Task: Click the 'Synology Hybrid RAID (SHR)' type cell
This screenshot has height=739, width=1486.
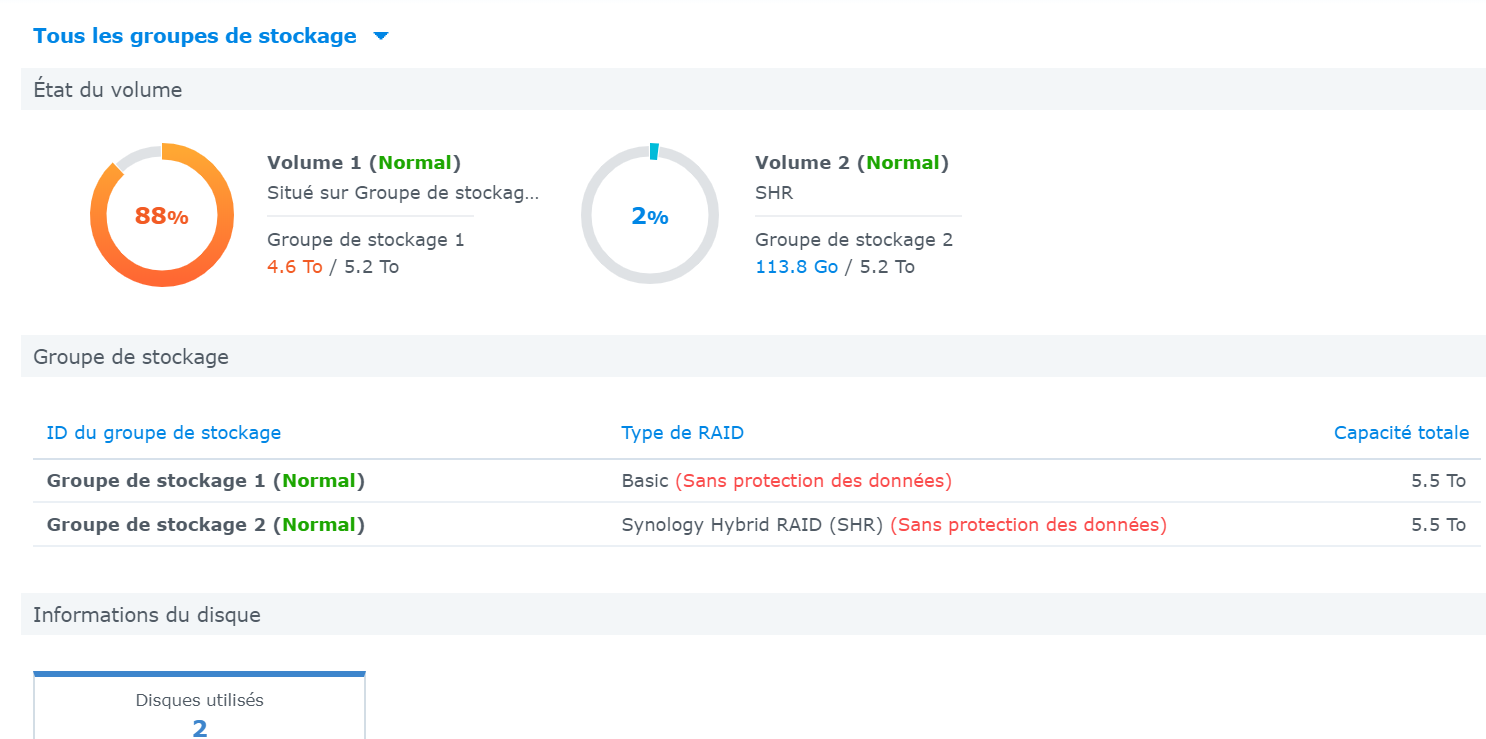Action: (752, 525)
